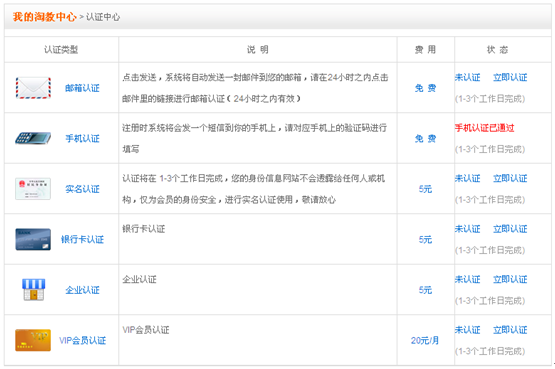Click the 认证中心 breadcrumb text
The height and width of the screenshot is (369, 555).
click(103, 17)
